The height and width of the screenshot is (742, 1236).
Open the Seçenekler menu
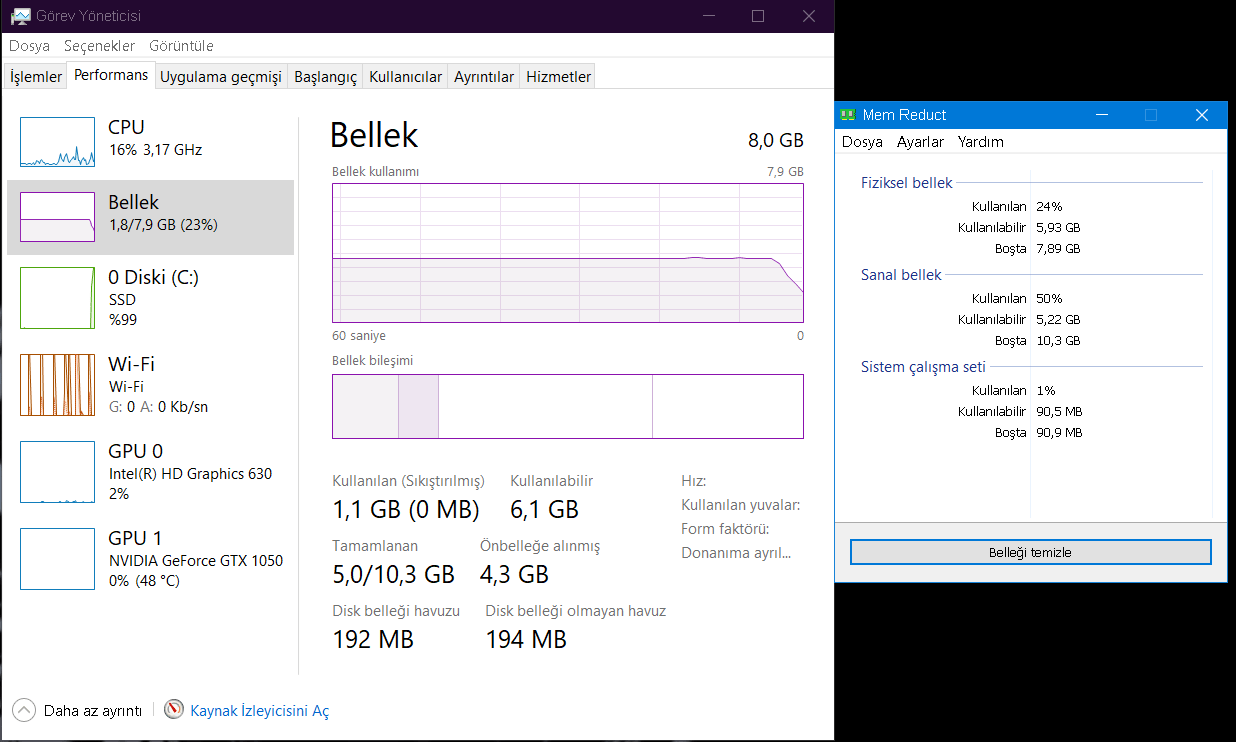pos(99,46)
